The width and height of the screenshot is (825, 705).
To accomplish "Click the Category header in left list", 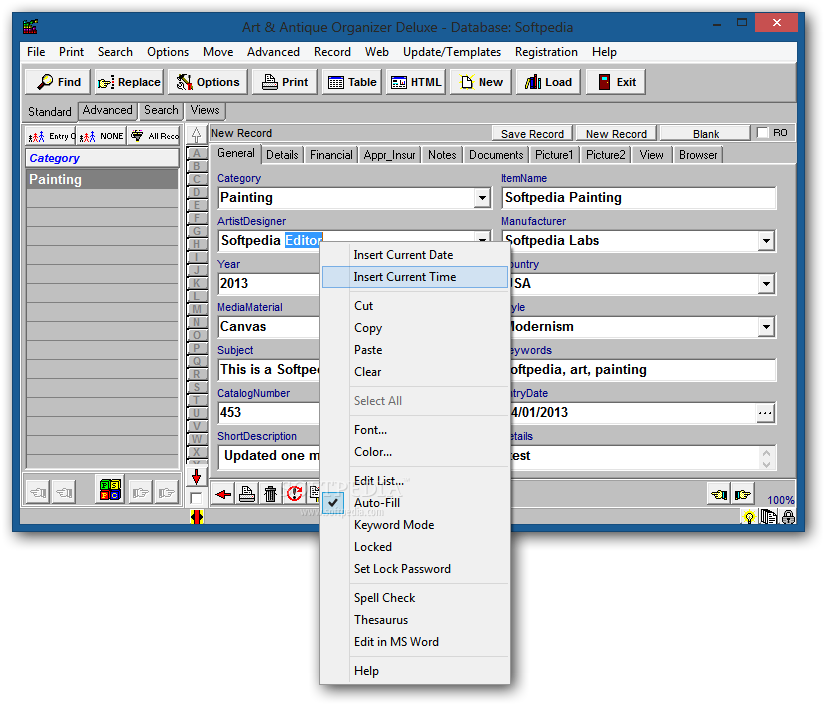I will click(x=102, y=158).
